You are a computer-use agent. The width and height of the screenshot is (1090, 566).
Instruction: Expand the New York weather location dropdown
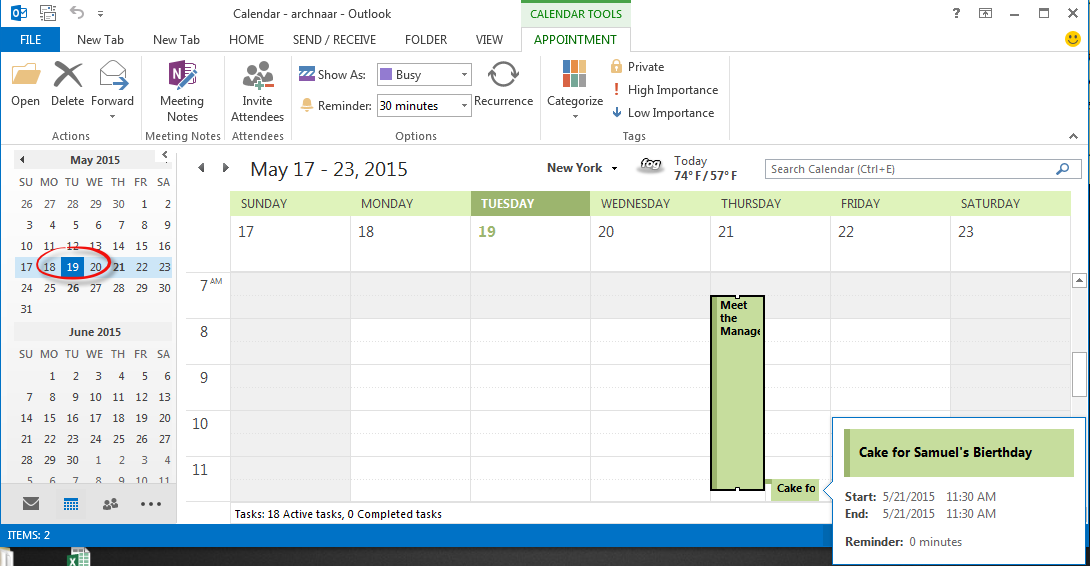point(615,168)
